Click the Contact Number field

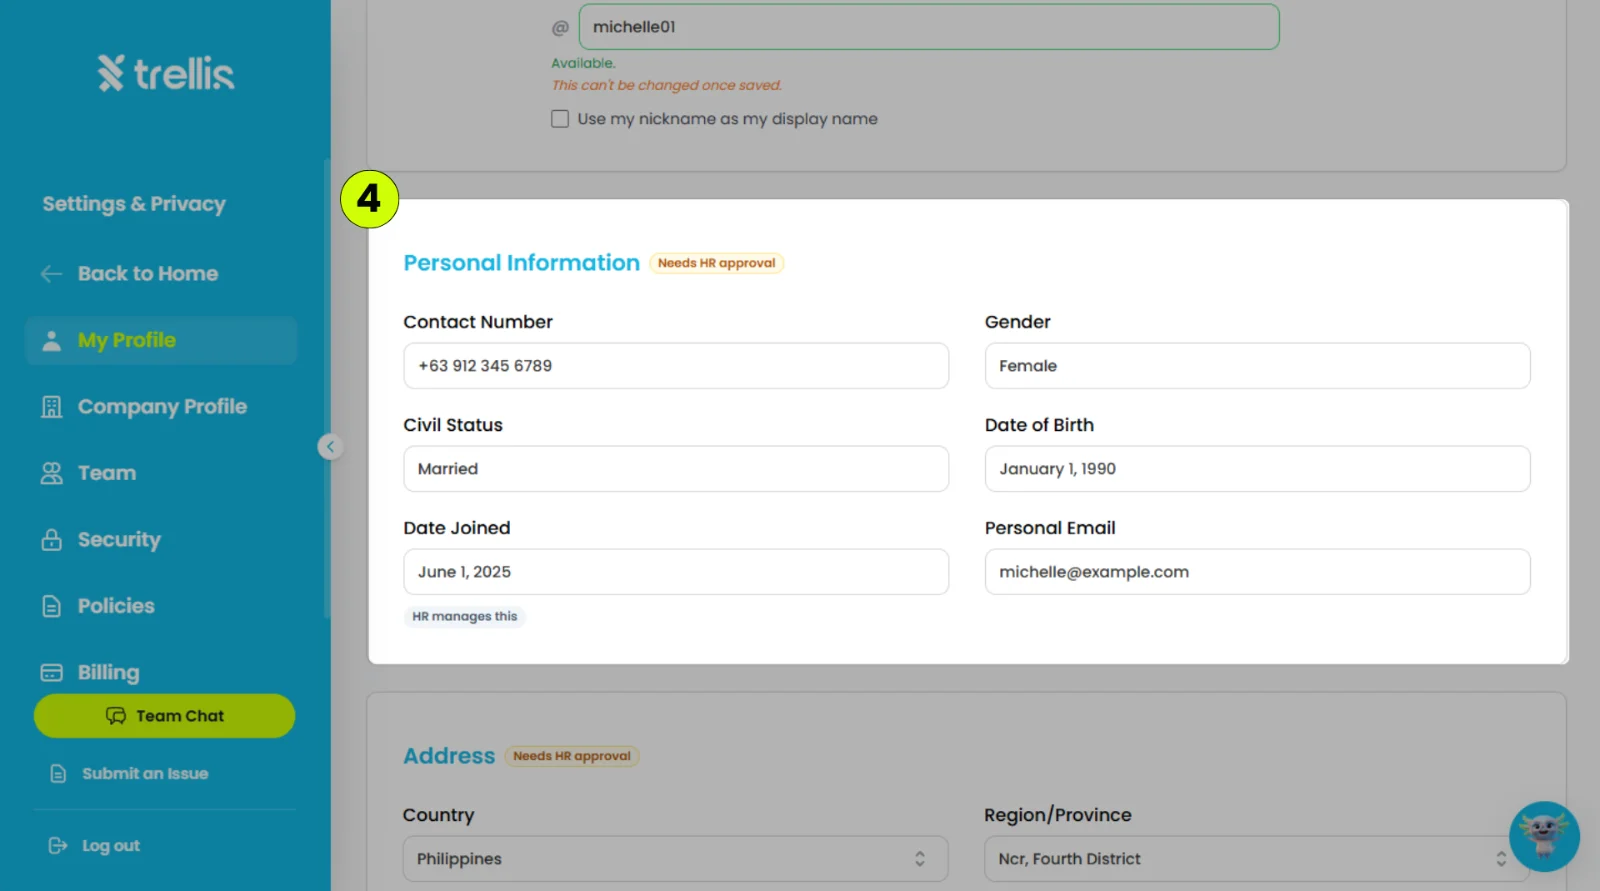pos(676,366)
